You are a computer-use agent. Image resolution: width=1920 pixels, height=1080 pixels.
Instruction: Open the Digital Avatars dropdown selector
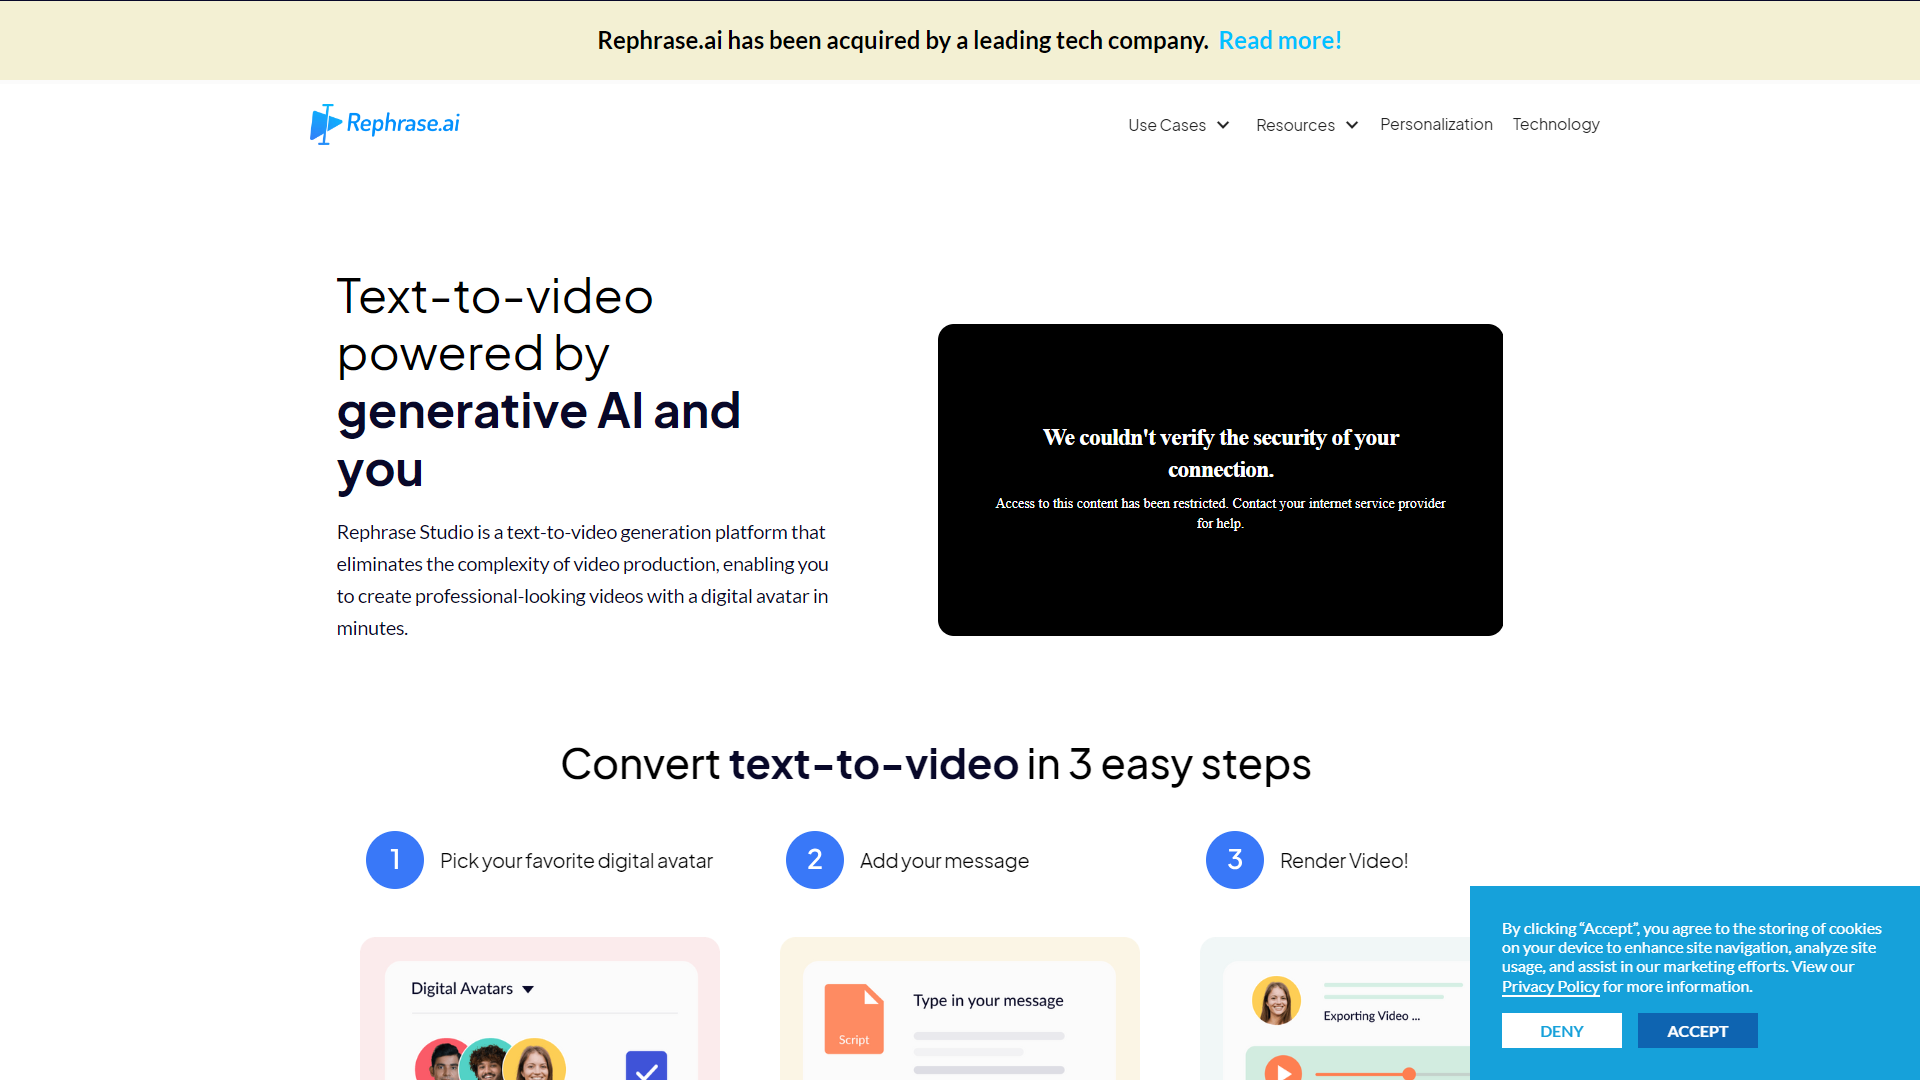tap(471, 988)
